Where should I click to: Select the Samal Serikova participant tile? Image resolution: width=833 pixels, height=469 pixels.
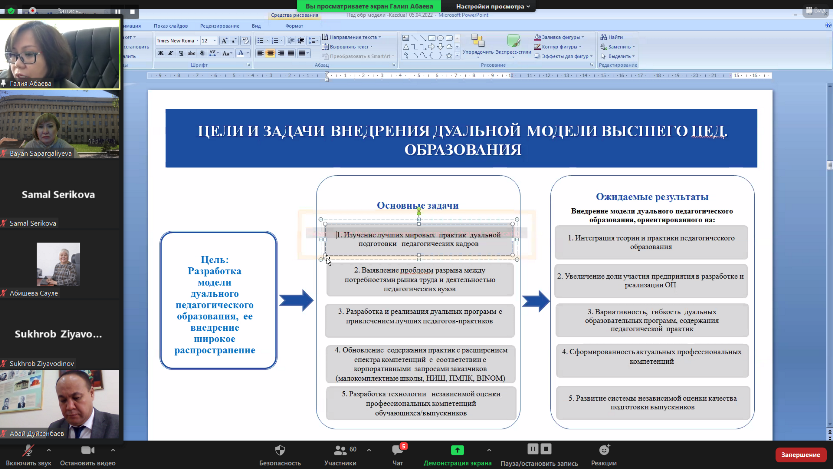tap(60, 197)
